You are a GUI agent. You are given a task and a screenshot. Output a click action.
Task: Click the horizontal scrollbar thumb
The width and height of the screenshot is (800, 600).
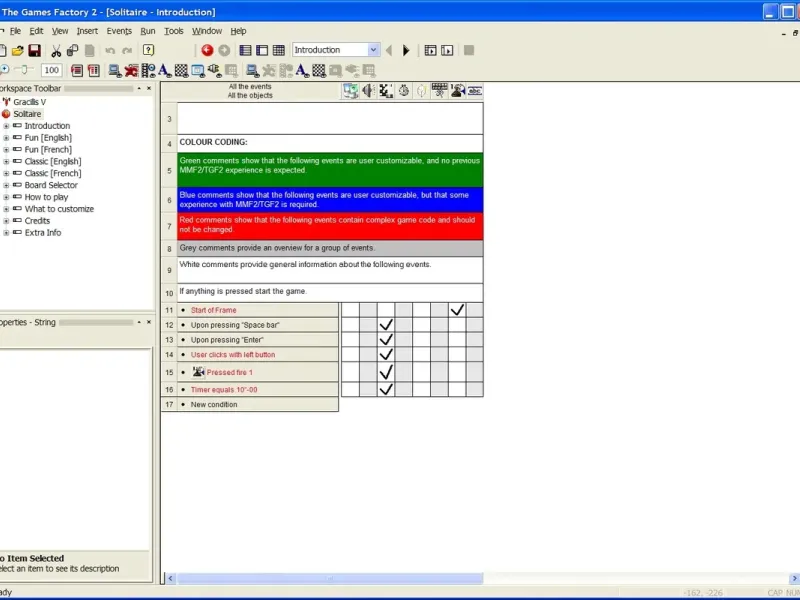330,578
